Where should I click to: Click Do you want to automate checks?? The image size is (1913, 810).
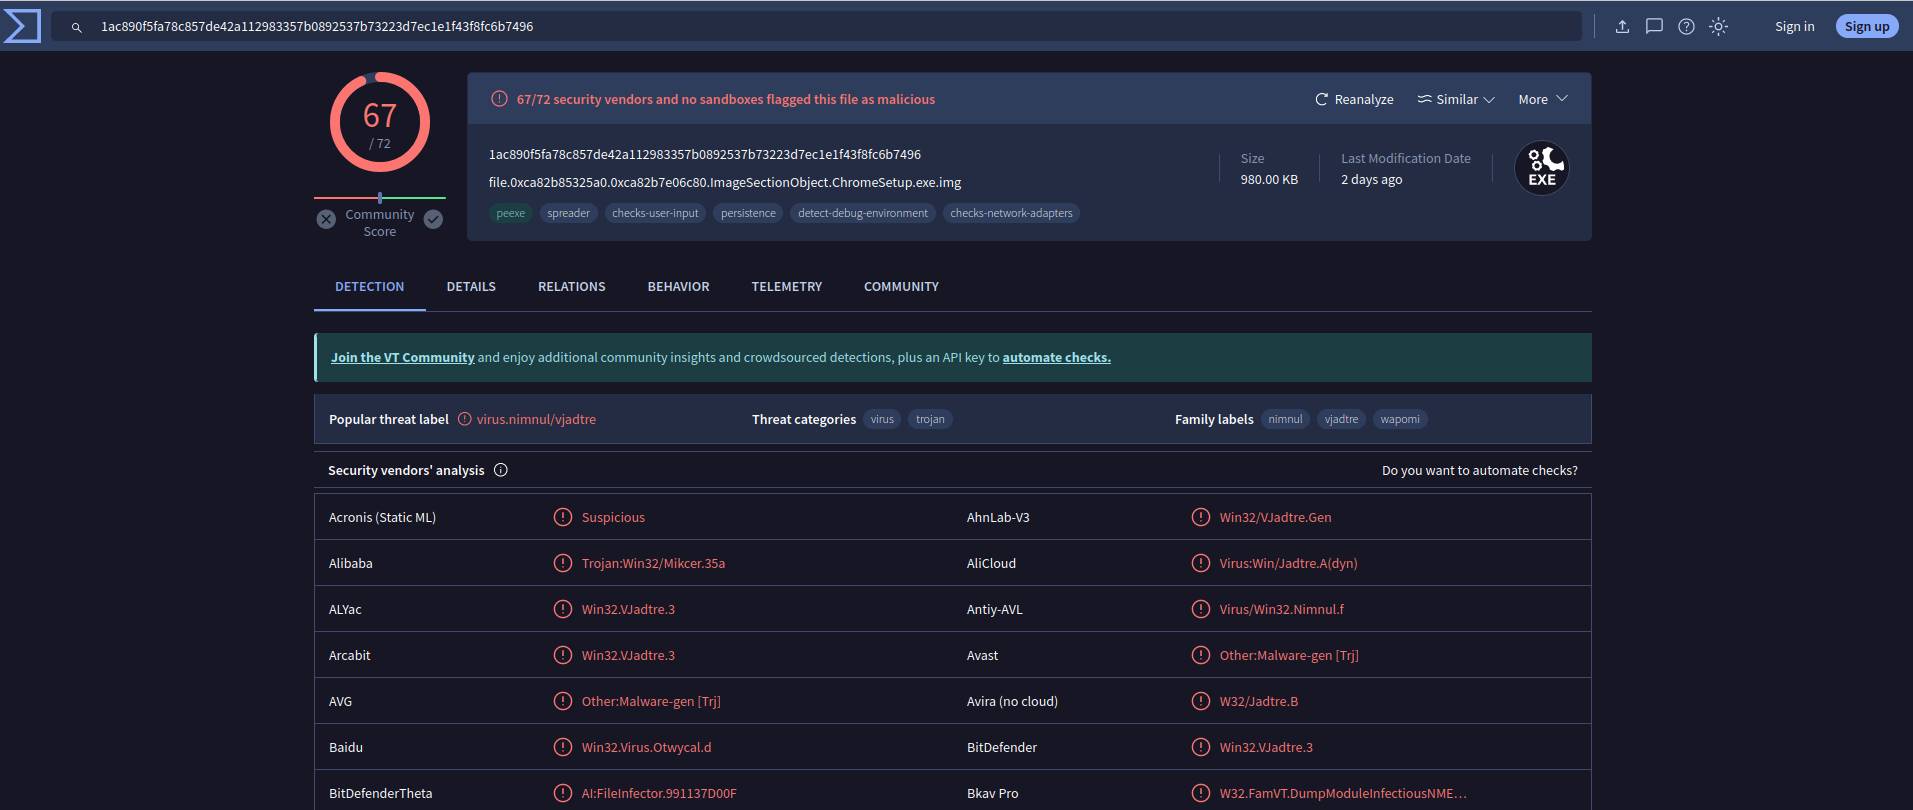[1480, 471]
